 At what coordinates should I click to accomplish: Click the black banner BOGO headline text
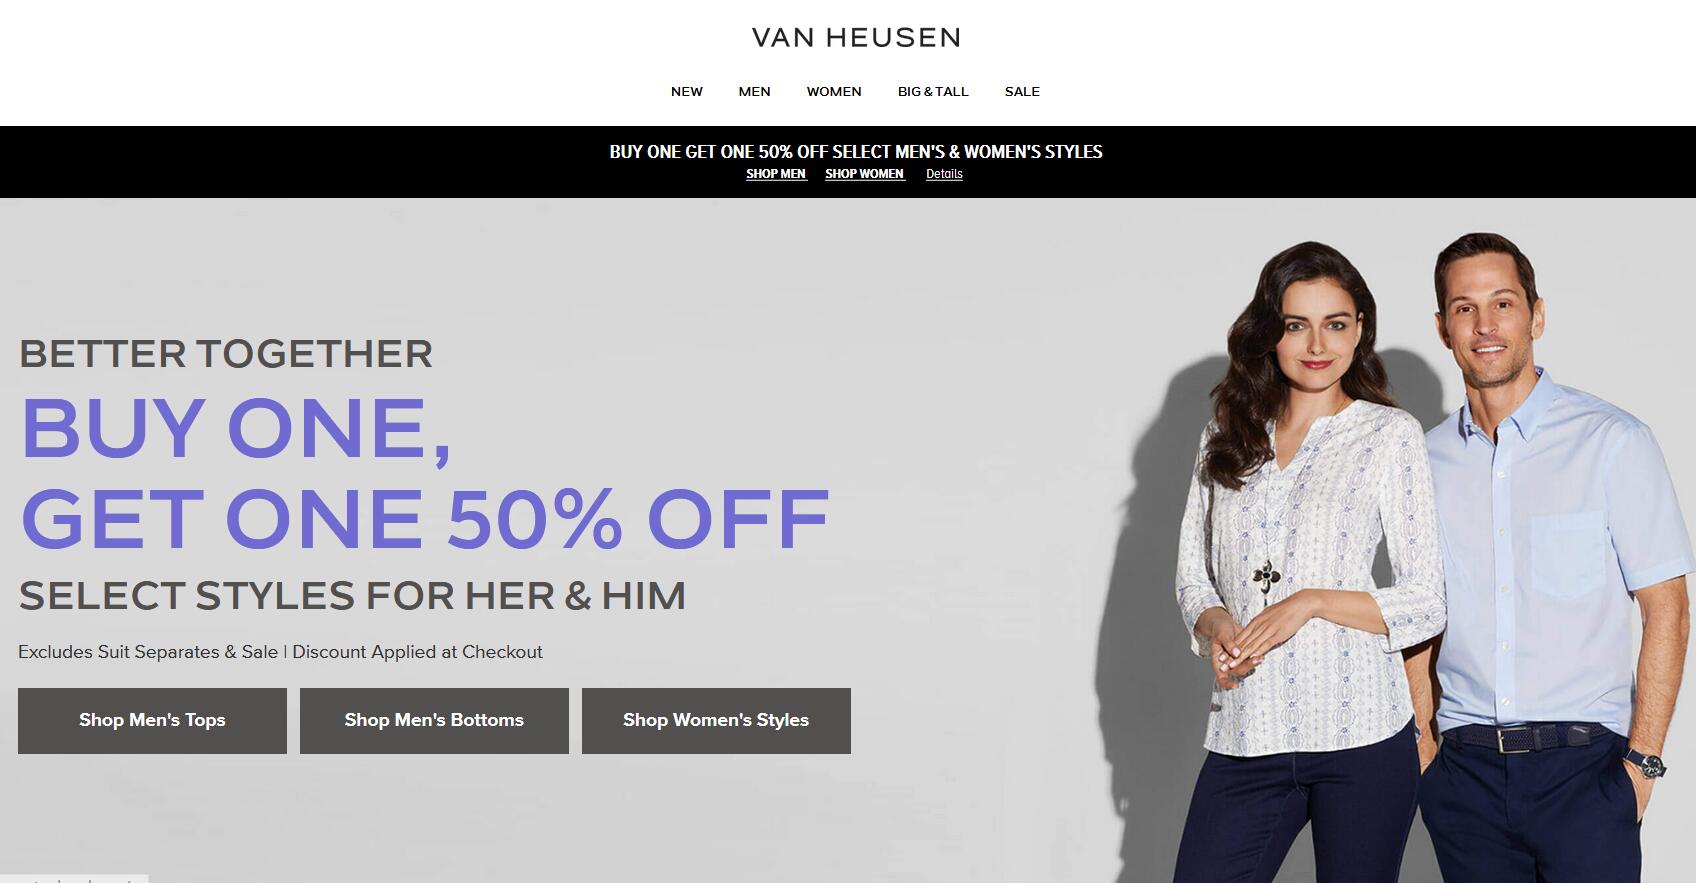856,152
